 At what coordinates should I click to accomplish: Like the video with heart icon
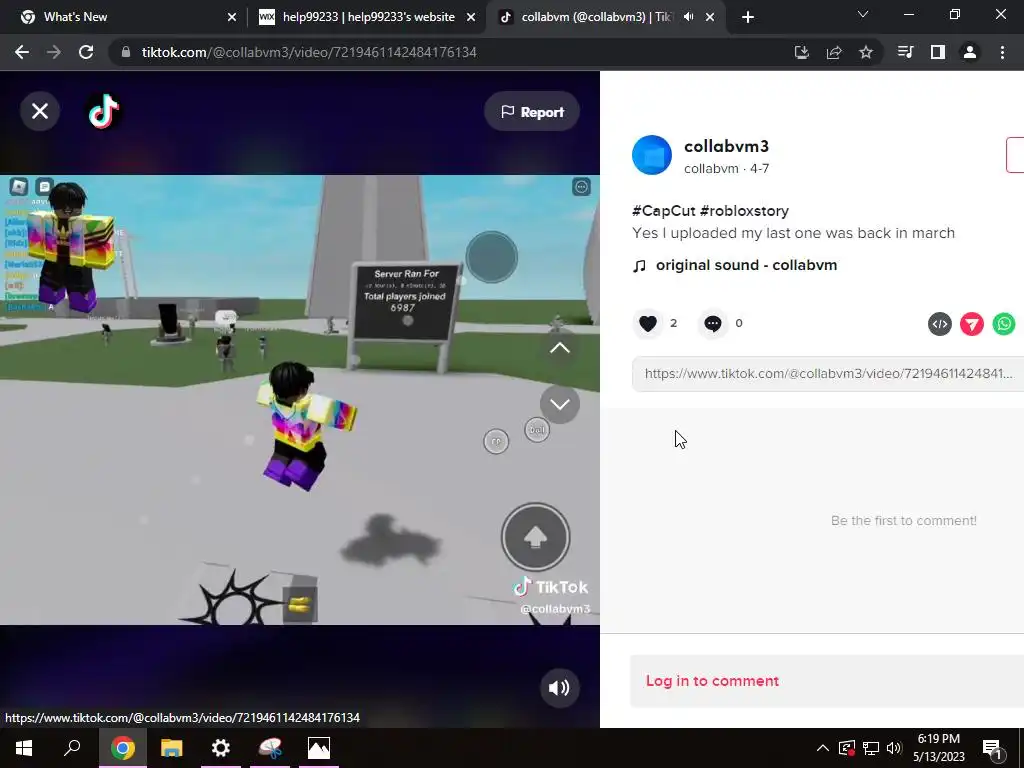[x=648, y=323]
